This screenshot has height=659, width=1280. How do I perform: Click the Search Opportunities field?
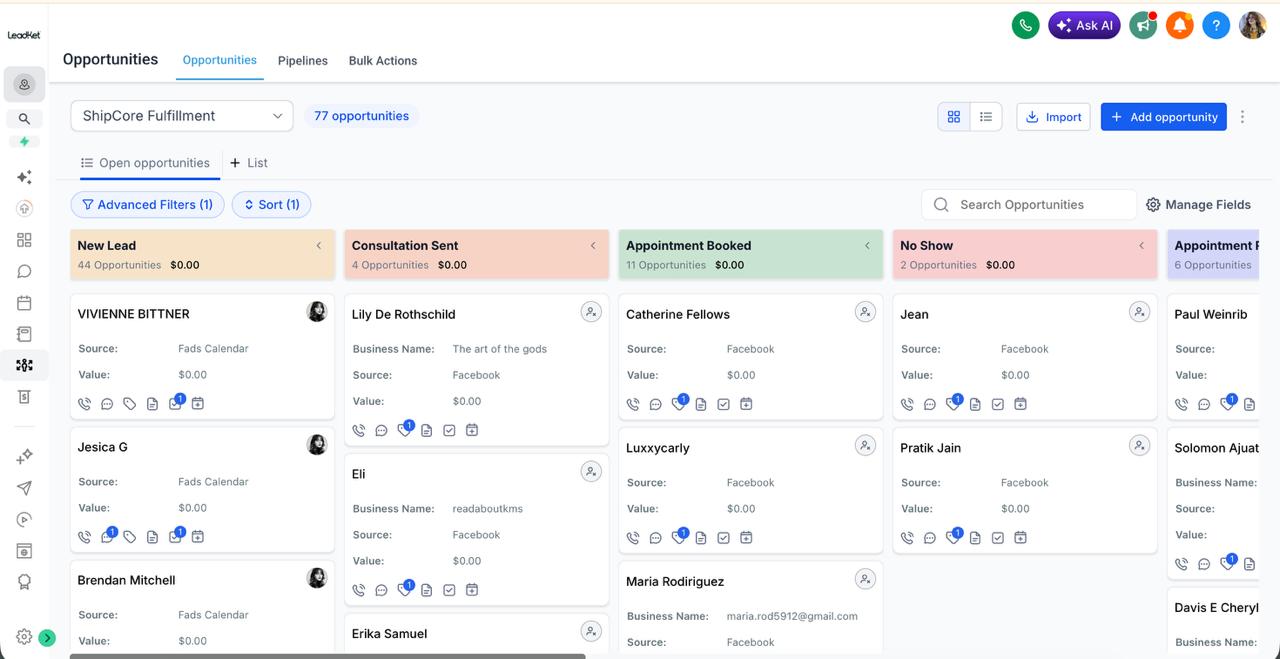tap(1029, 204)
